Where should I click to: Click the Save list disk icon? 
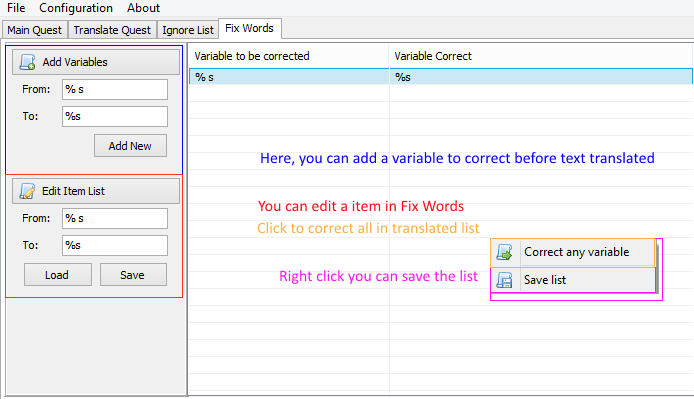(505, 280)
